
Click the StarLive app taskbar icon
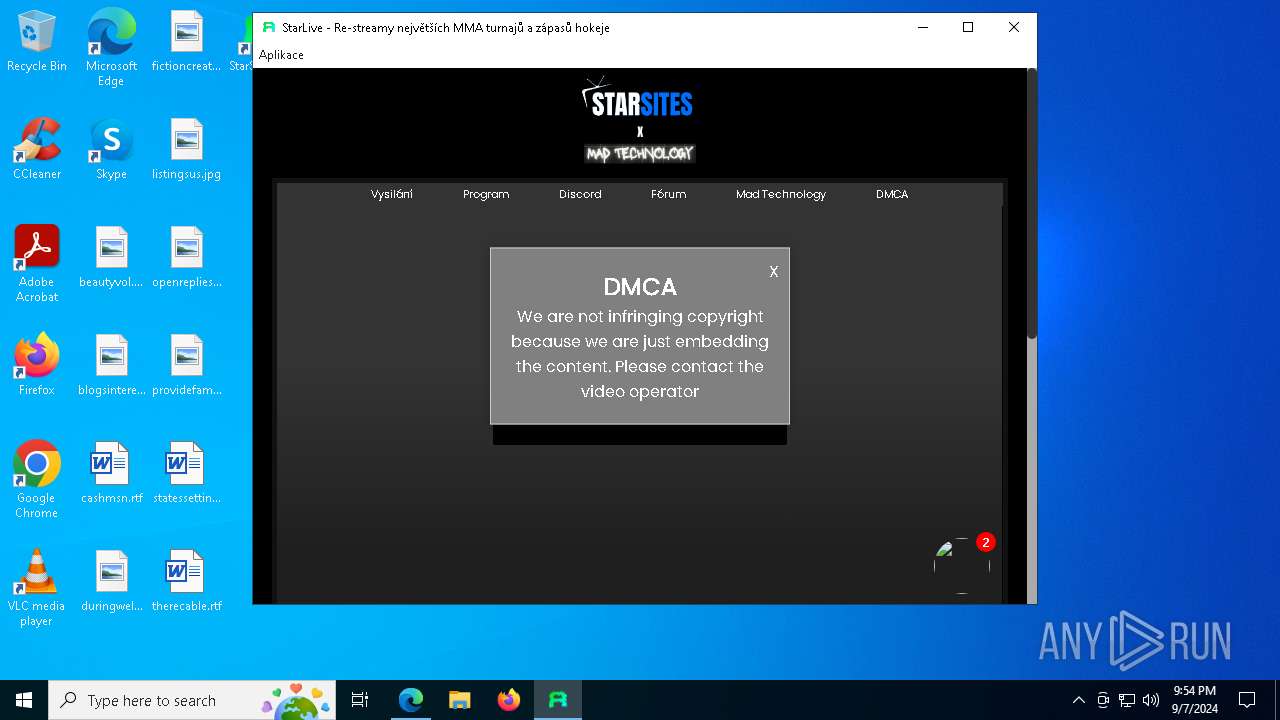click(x=558, y=700)
